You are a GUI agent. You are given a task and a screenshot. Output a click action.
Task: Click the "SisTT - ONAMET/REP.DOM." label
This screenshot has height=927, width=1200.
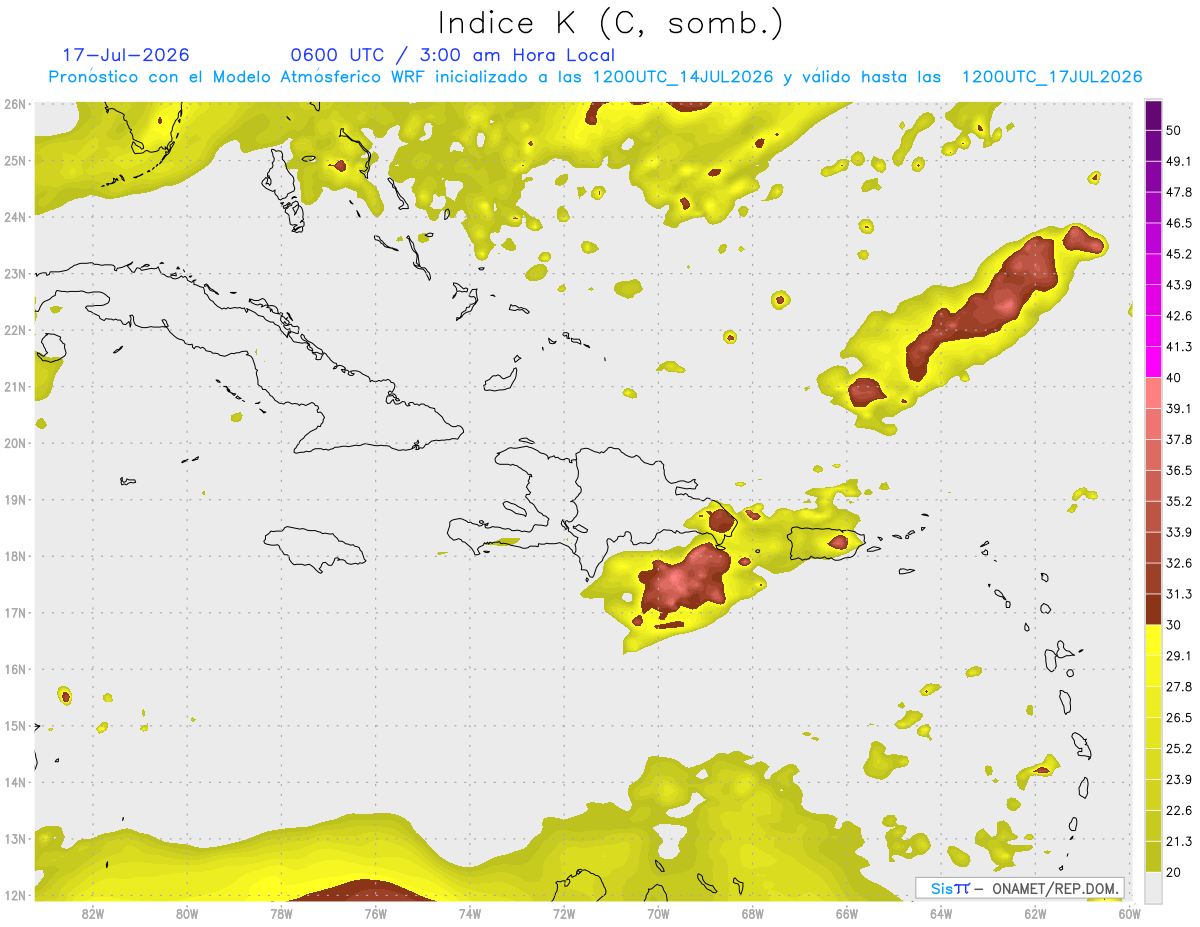click(x=1019, y=888)
